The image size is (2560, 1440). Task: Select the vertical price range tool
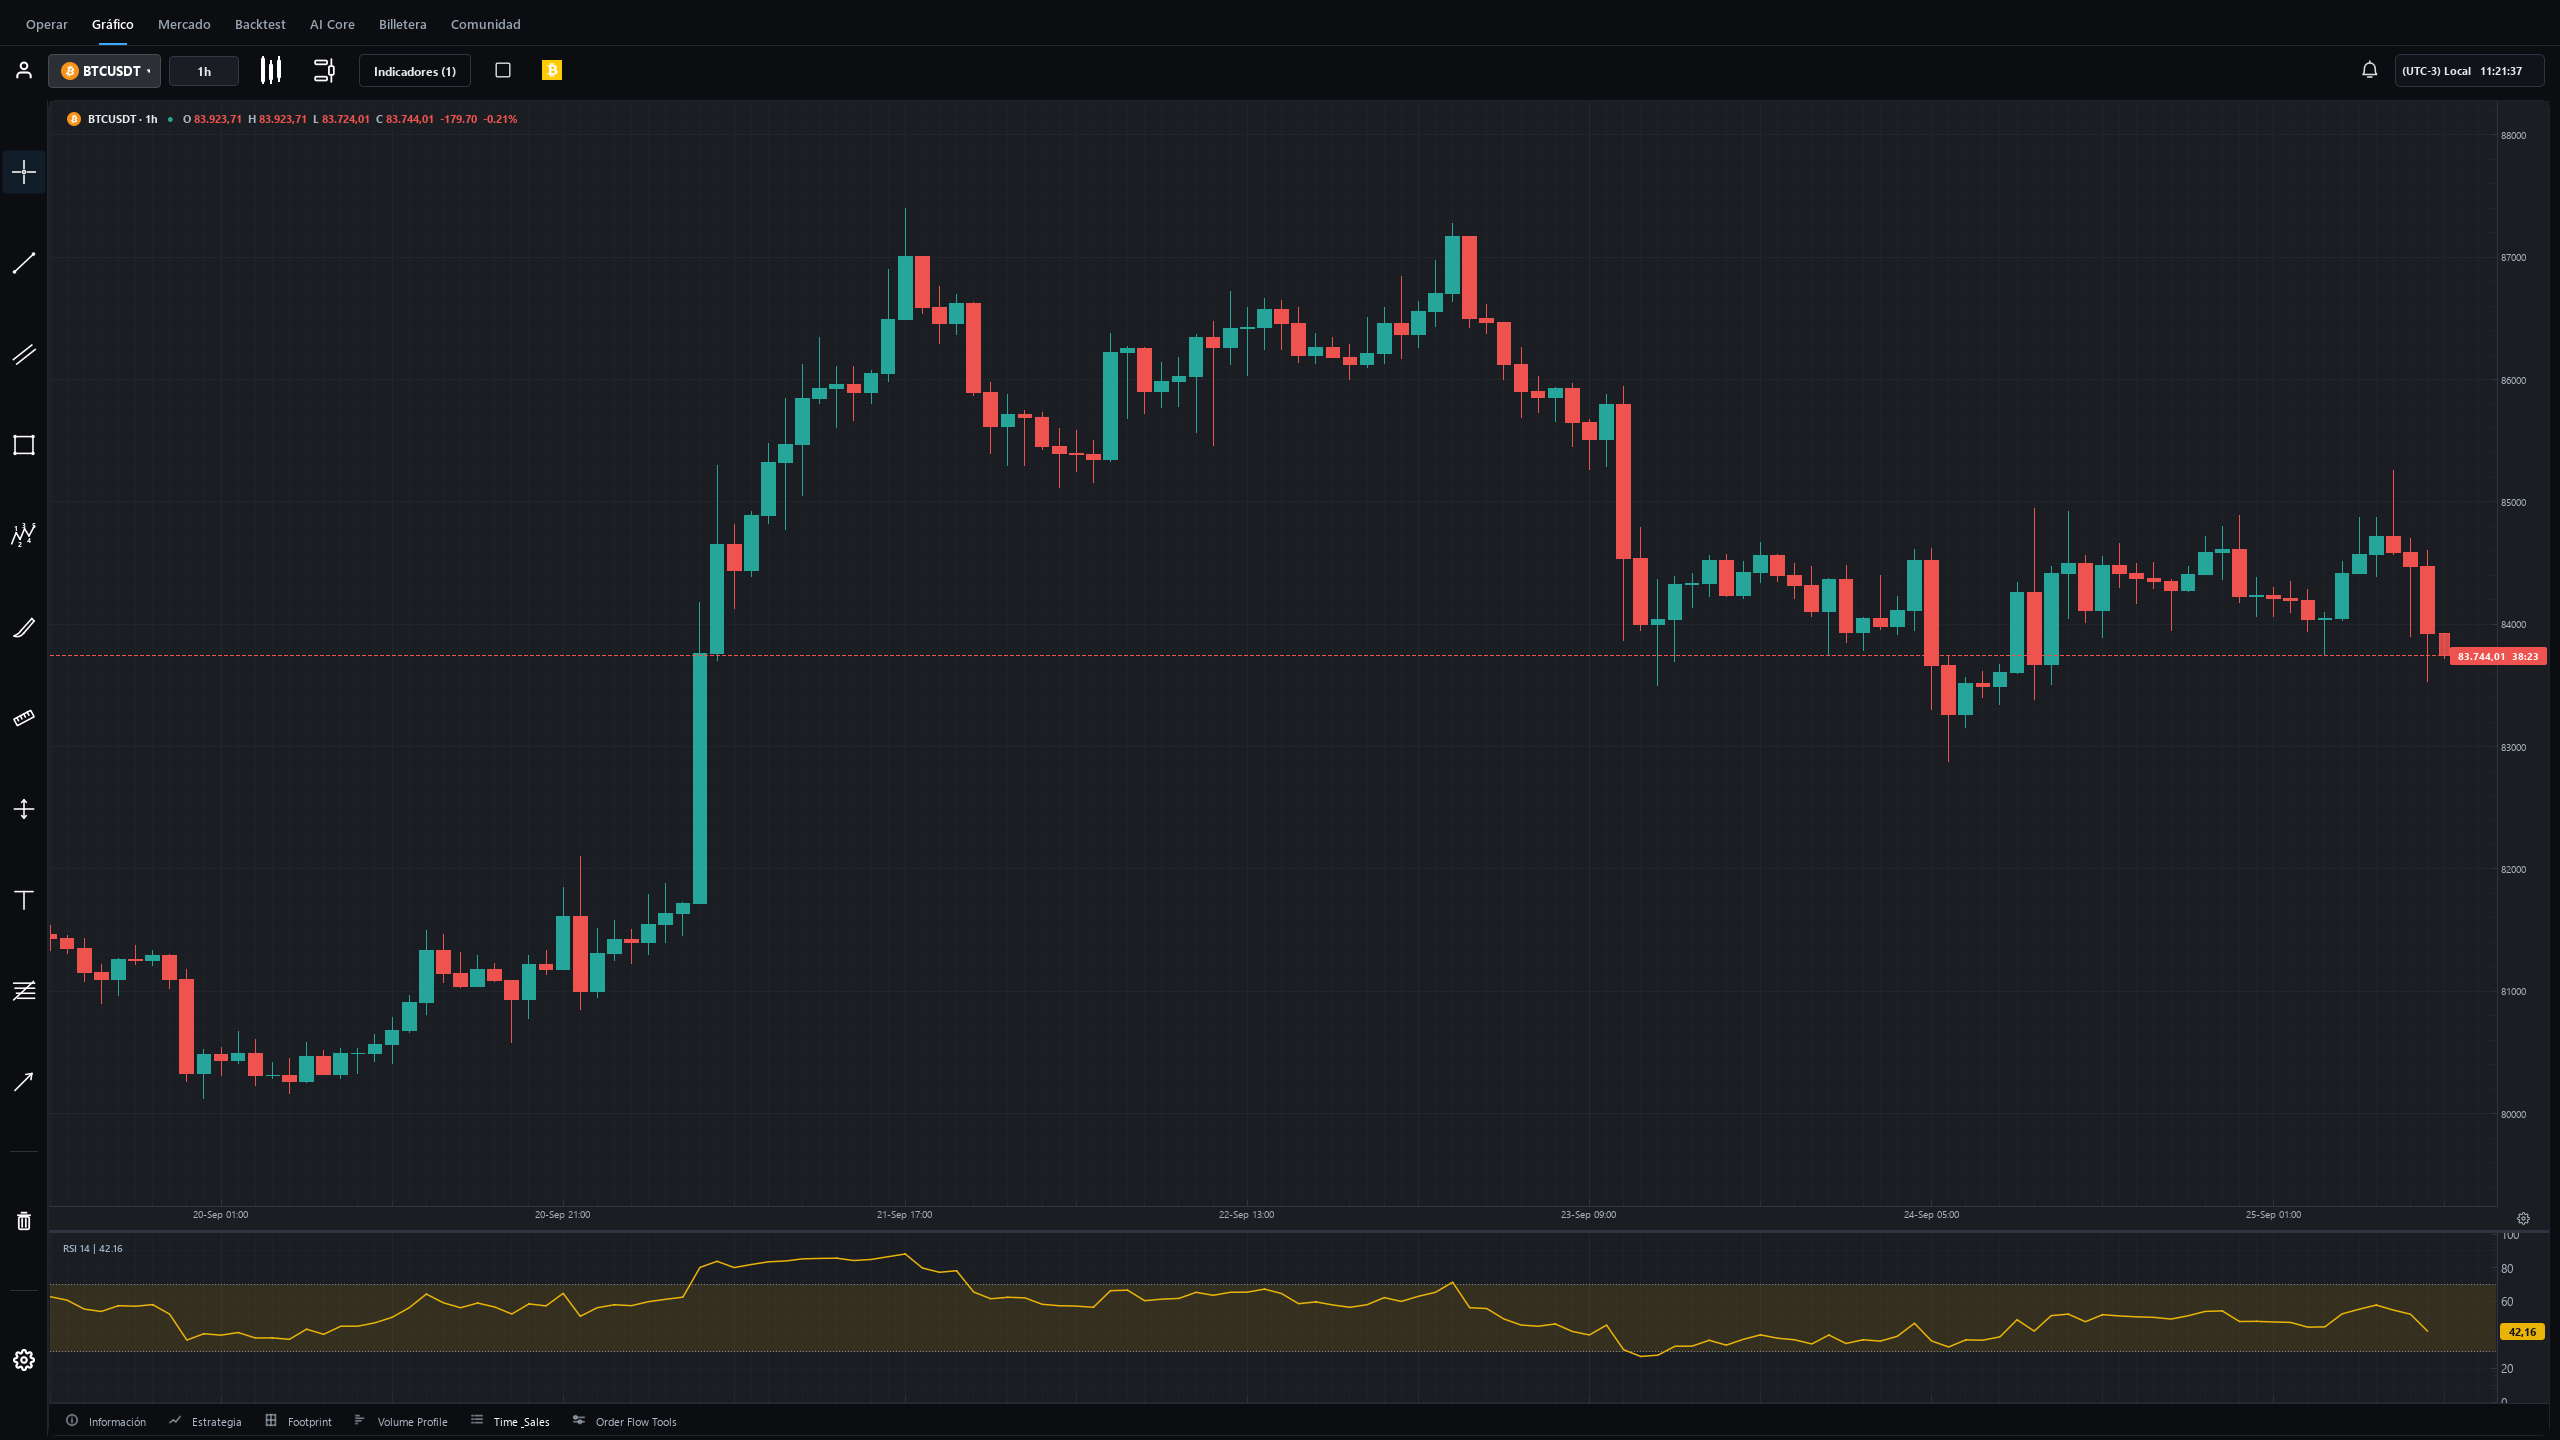(x=24, y=809)
